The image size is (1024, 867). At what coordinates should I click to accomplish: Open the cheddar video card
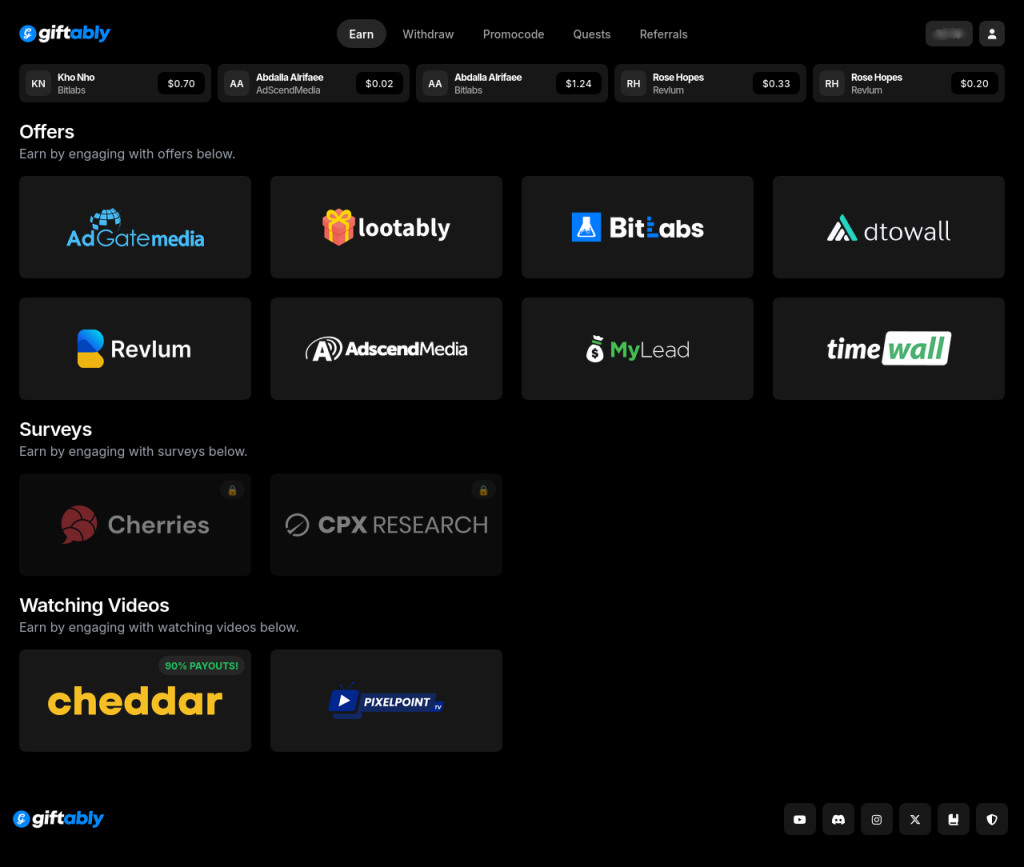(x=135, y=701)
